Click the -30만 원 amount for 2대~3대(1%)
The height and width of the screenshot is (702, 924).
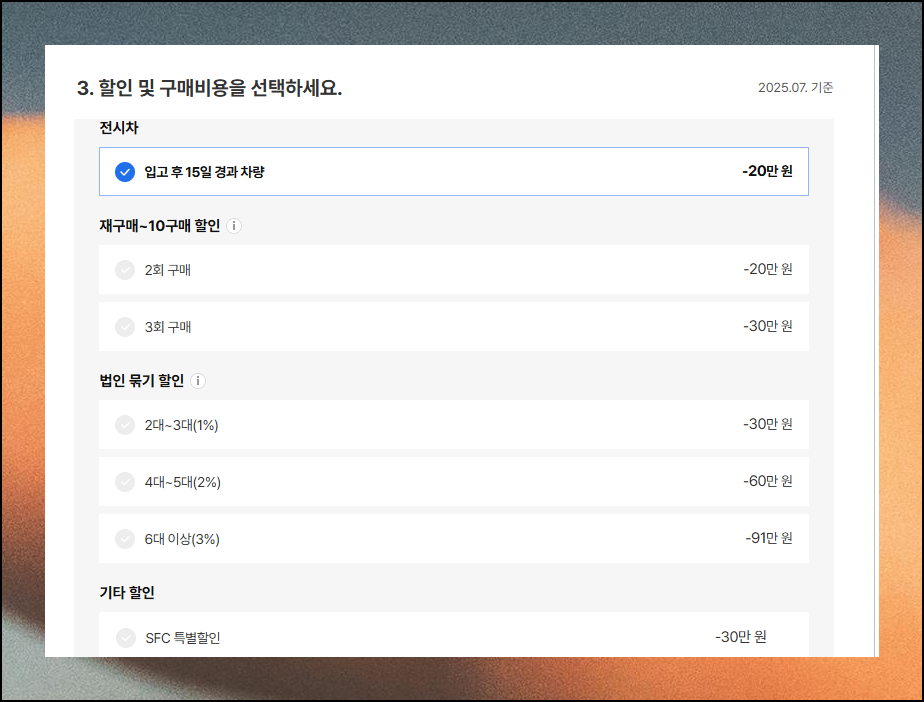click(x=768, y=424)
